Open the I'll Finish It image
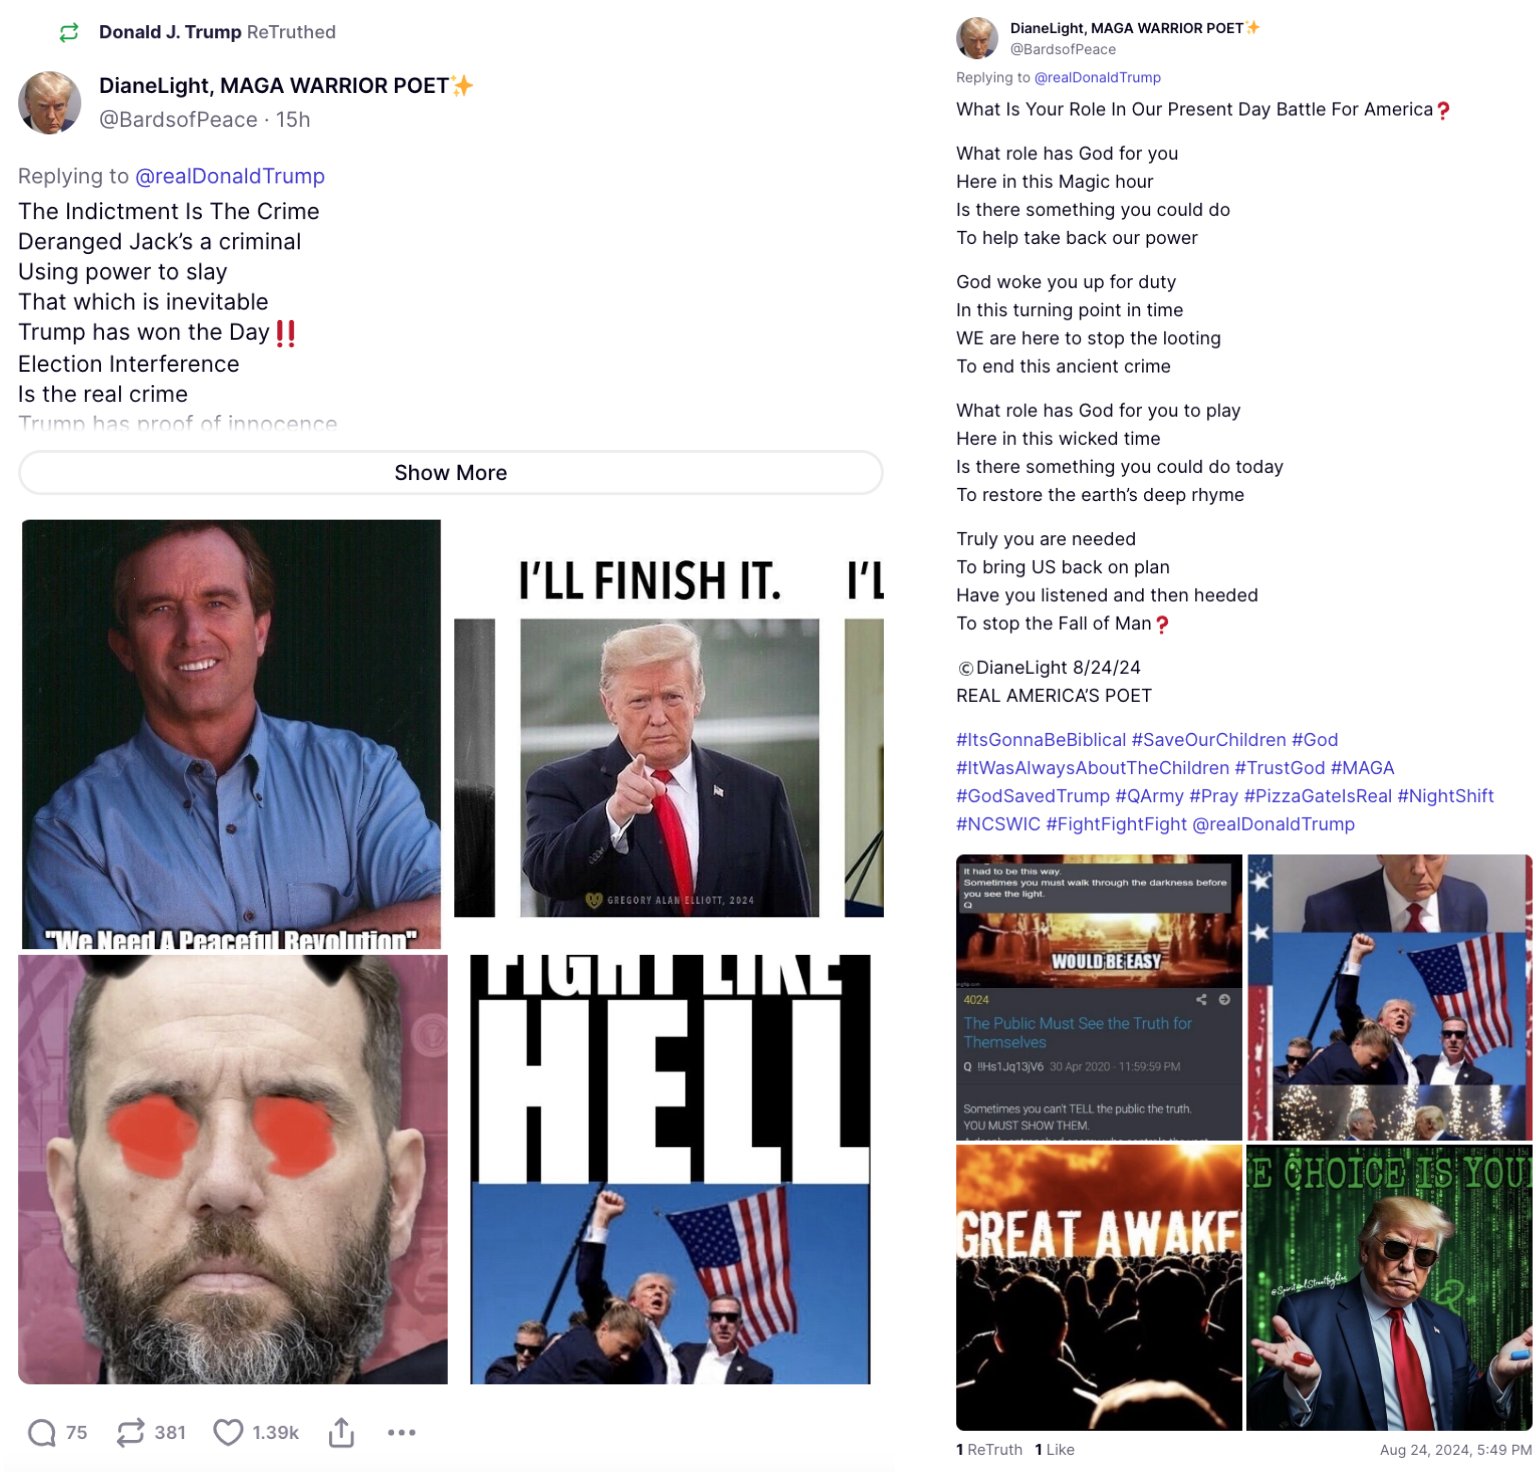 (x=669, y=733)
